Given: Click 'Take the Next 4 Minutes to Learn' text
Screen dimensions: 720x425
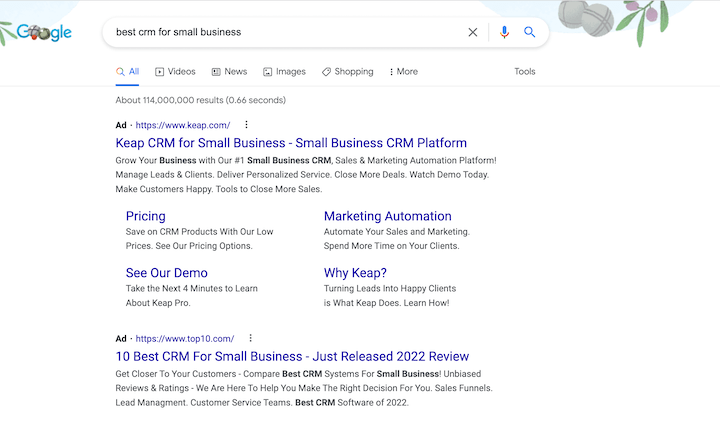Looking at the screenshot, I should [x=191, y=289].
